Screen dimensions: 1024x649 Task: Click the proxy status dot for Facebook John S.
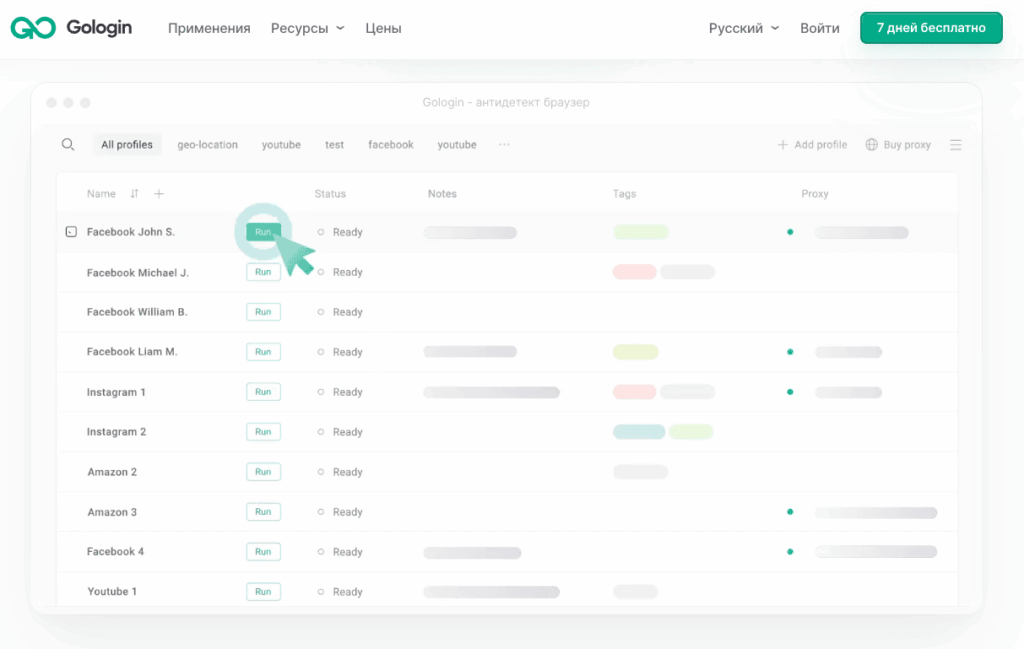790,232
